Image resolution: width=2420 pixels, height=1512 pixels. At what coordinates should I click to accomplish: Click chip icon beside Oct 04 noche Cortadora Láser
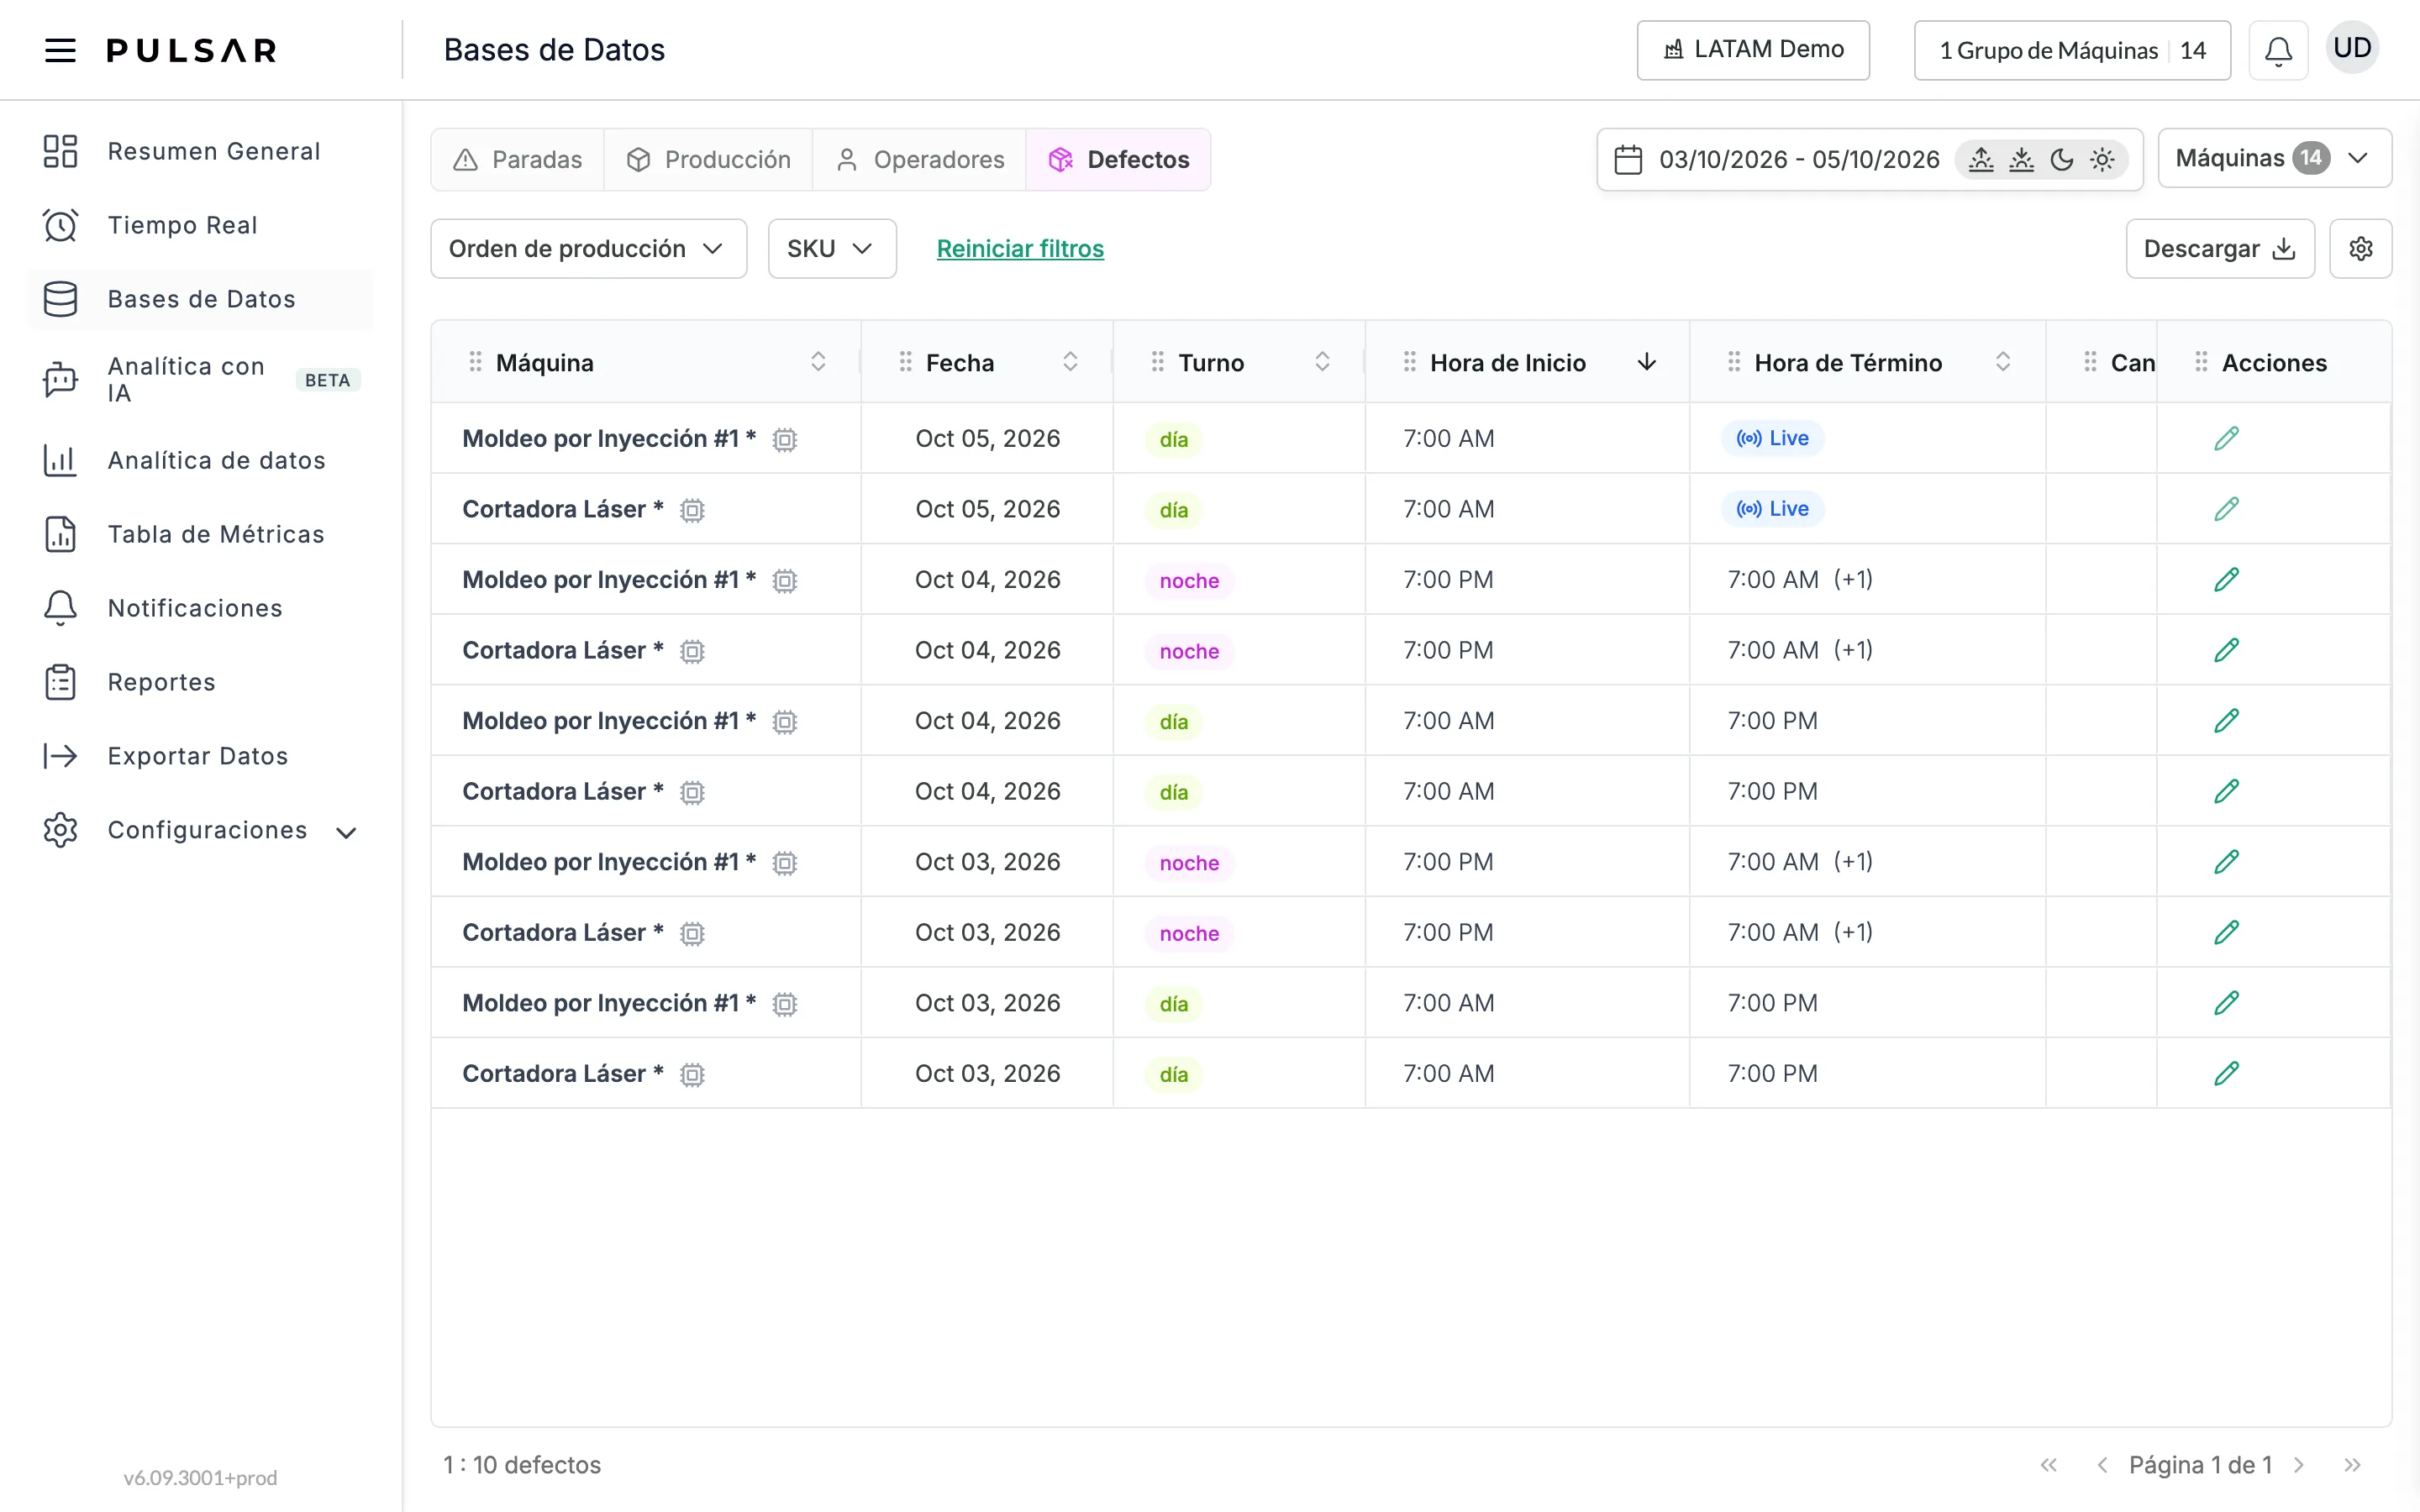point(692,652)
